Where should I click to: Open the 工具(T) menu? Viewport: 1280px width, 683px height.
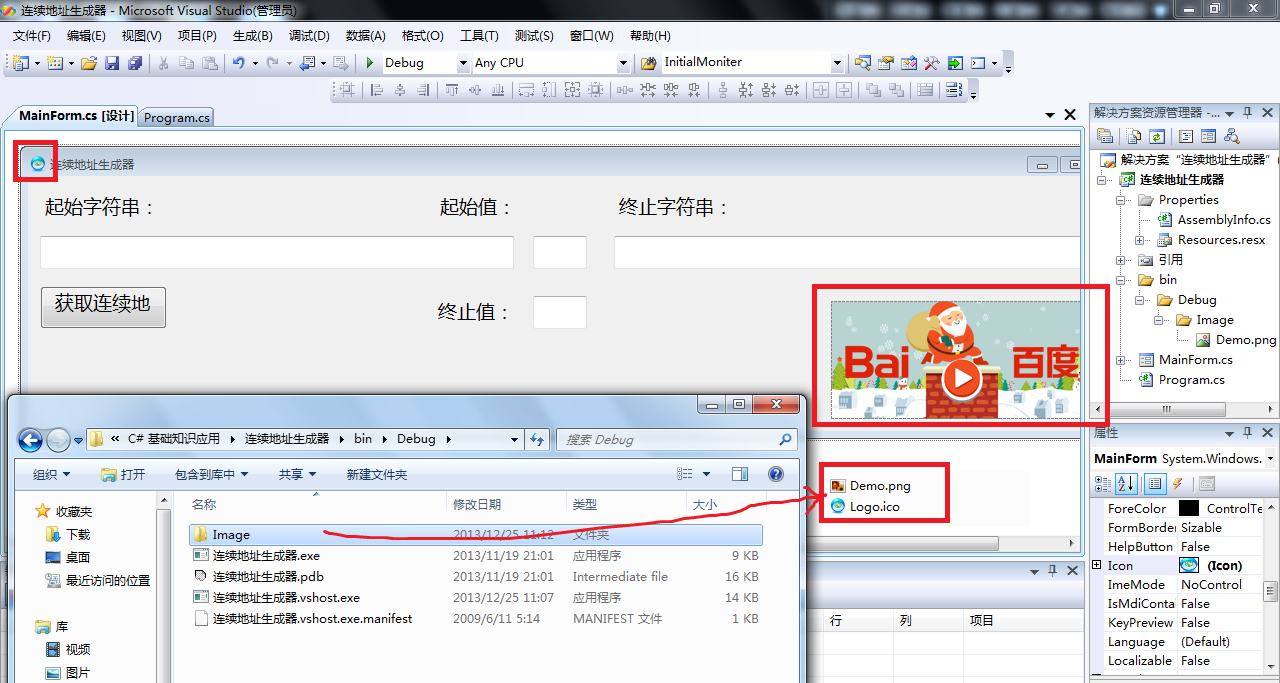point(479,36)
